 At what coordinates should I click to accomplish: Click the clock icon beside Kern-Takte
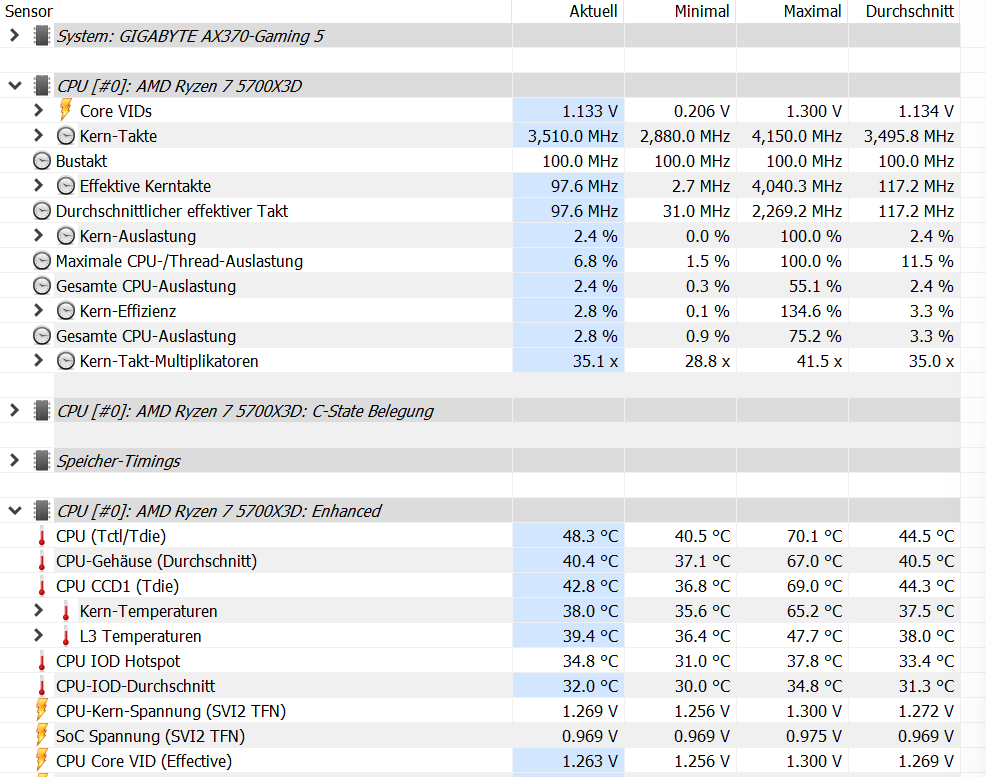[65, 136]
